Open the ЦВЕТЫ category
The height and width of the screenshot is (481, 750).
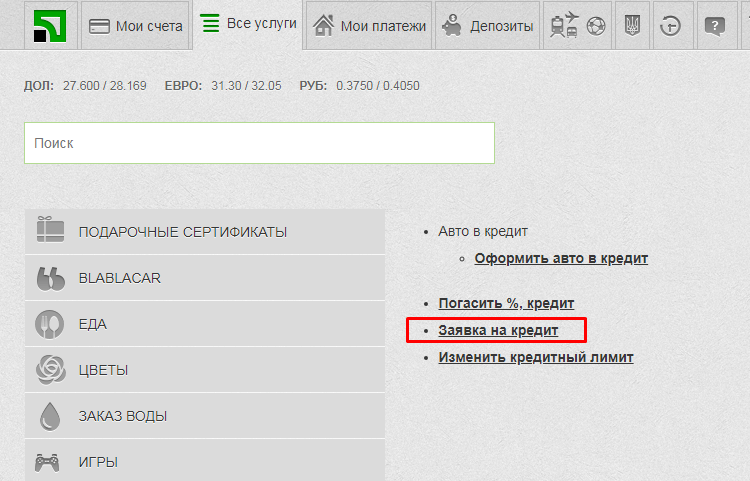pos(205,370)
